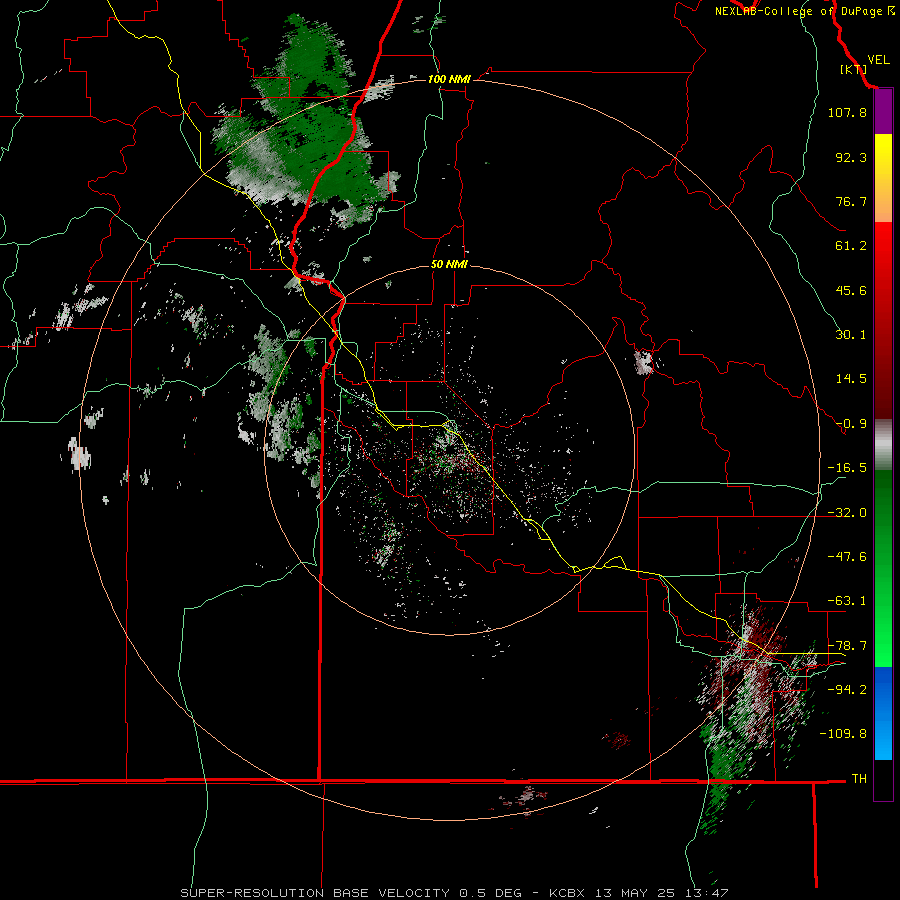Viewport: 900px width, 900px height.
Task: Click the -63.1 velocity scale value
Action: (847, 601)
